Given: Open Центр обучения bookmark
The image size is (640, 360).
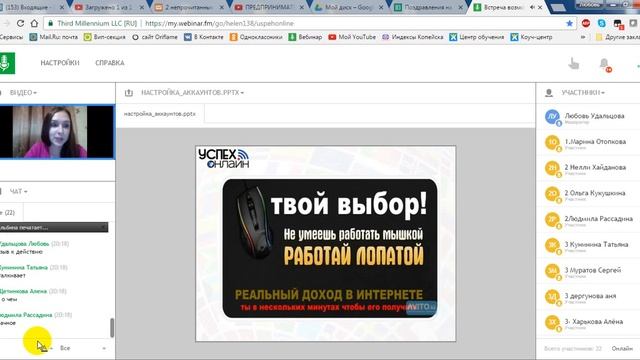Looking at the screenshot, I should [x=476, y=37].
